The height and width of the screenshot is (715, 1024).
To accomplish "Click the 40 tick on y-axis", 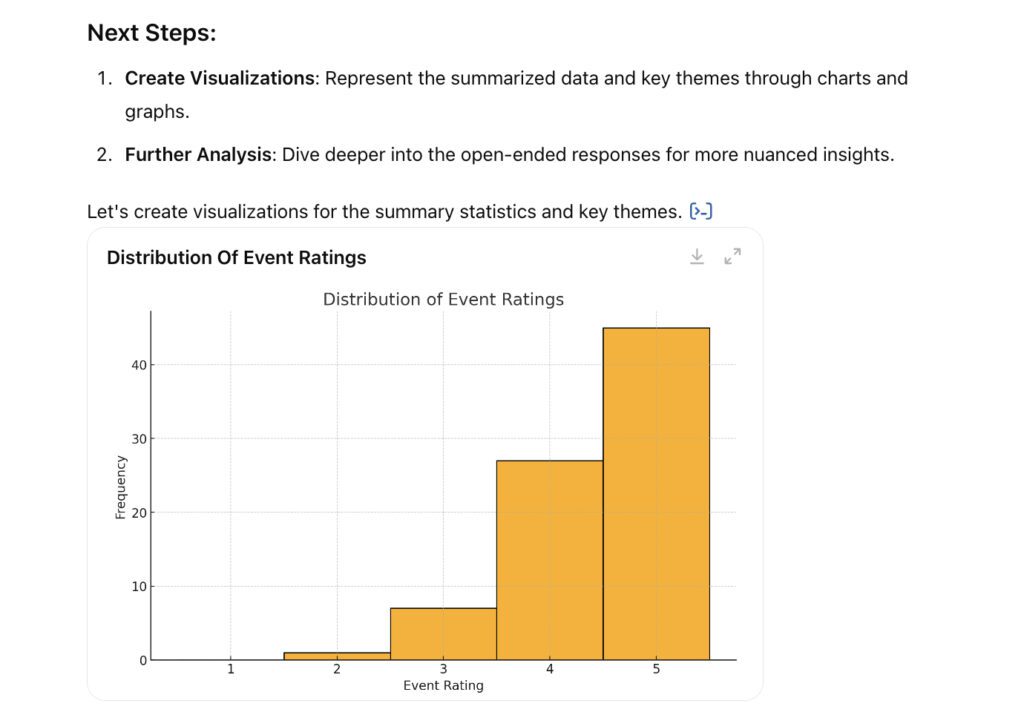I will click(139, 365).
